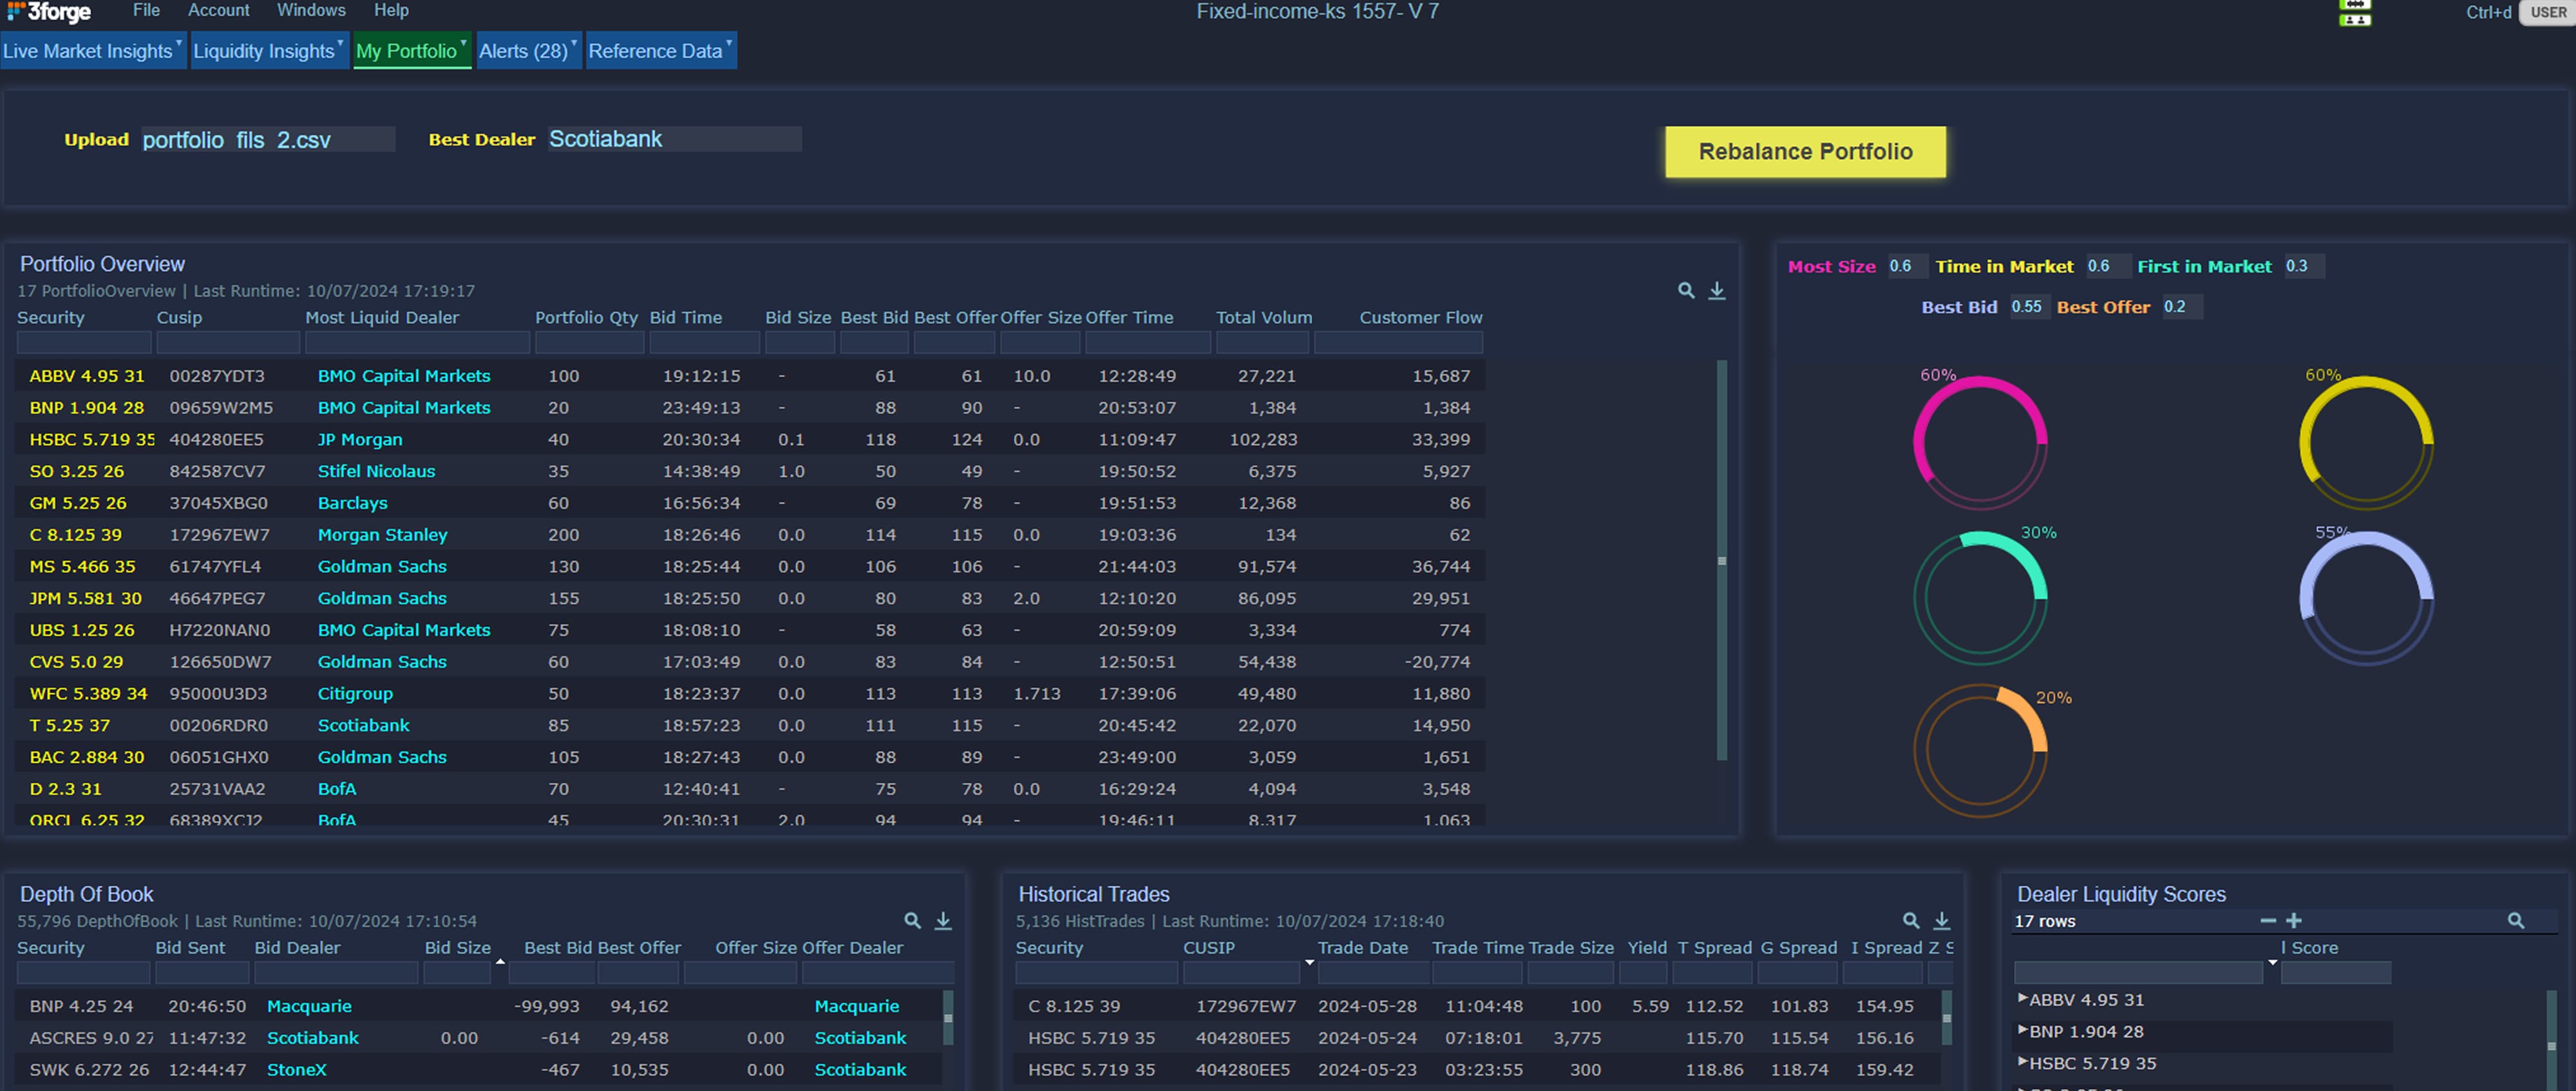Screen dimensions: 2576x1091
Task: Click Macquarie bid dealer for BNP 4.25 24
Action: [309, 1007]
